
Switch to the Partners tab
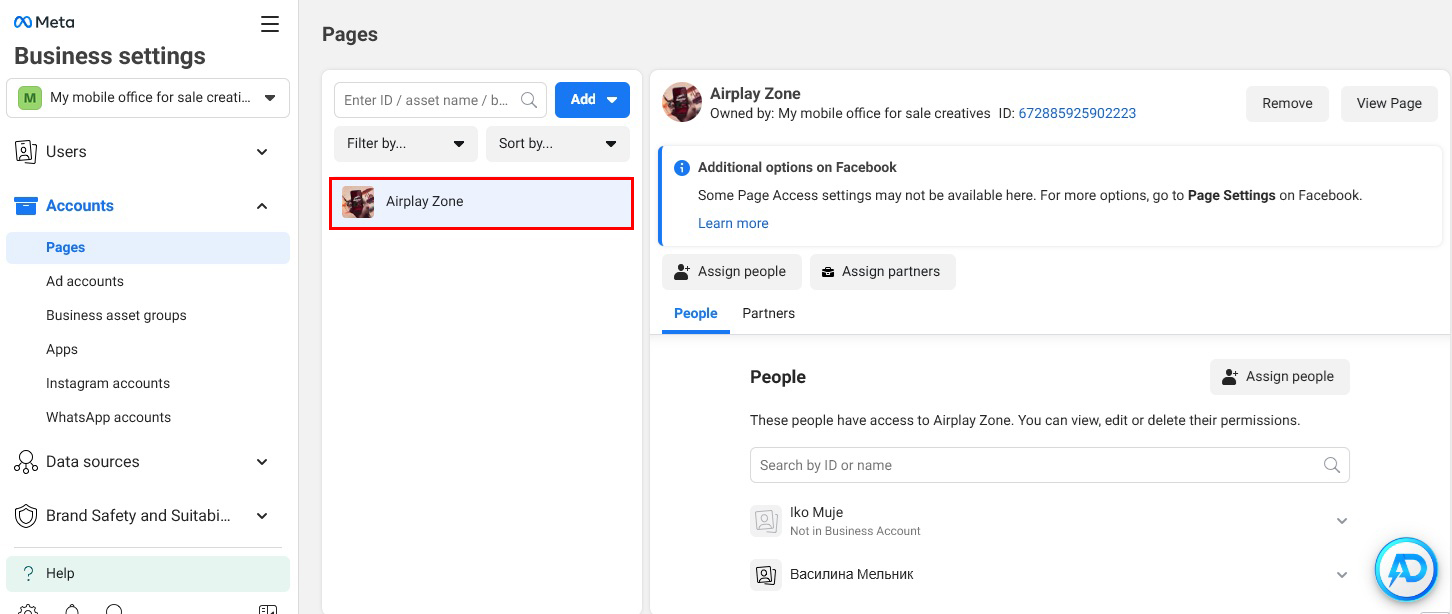pyautogui.click(x=768, y=314)
